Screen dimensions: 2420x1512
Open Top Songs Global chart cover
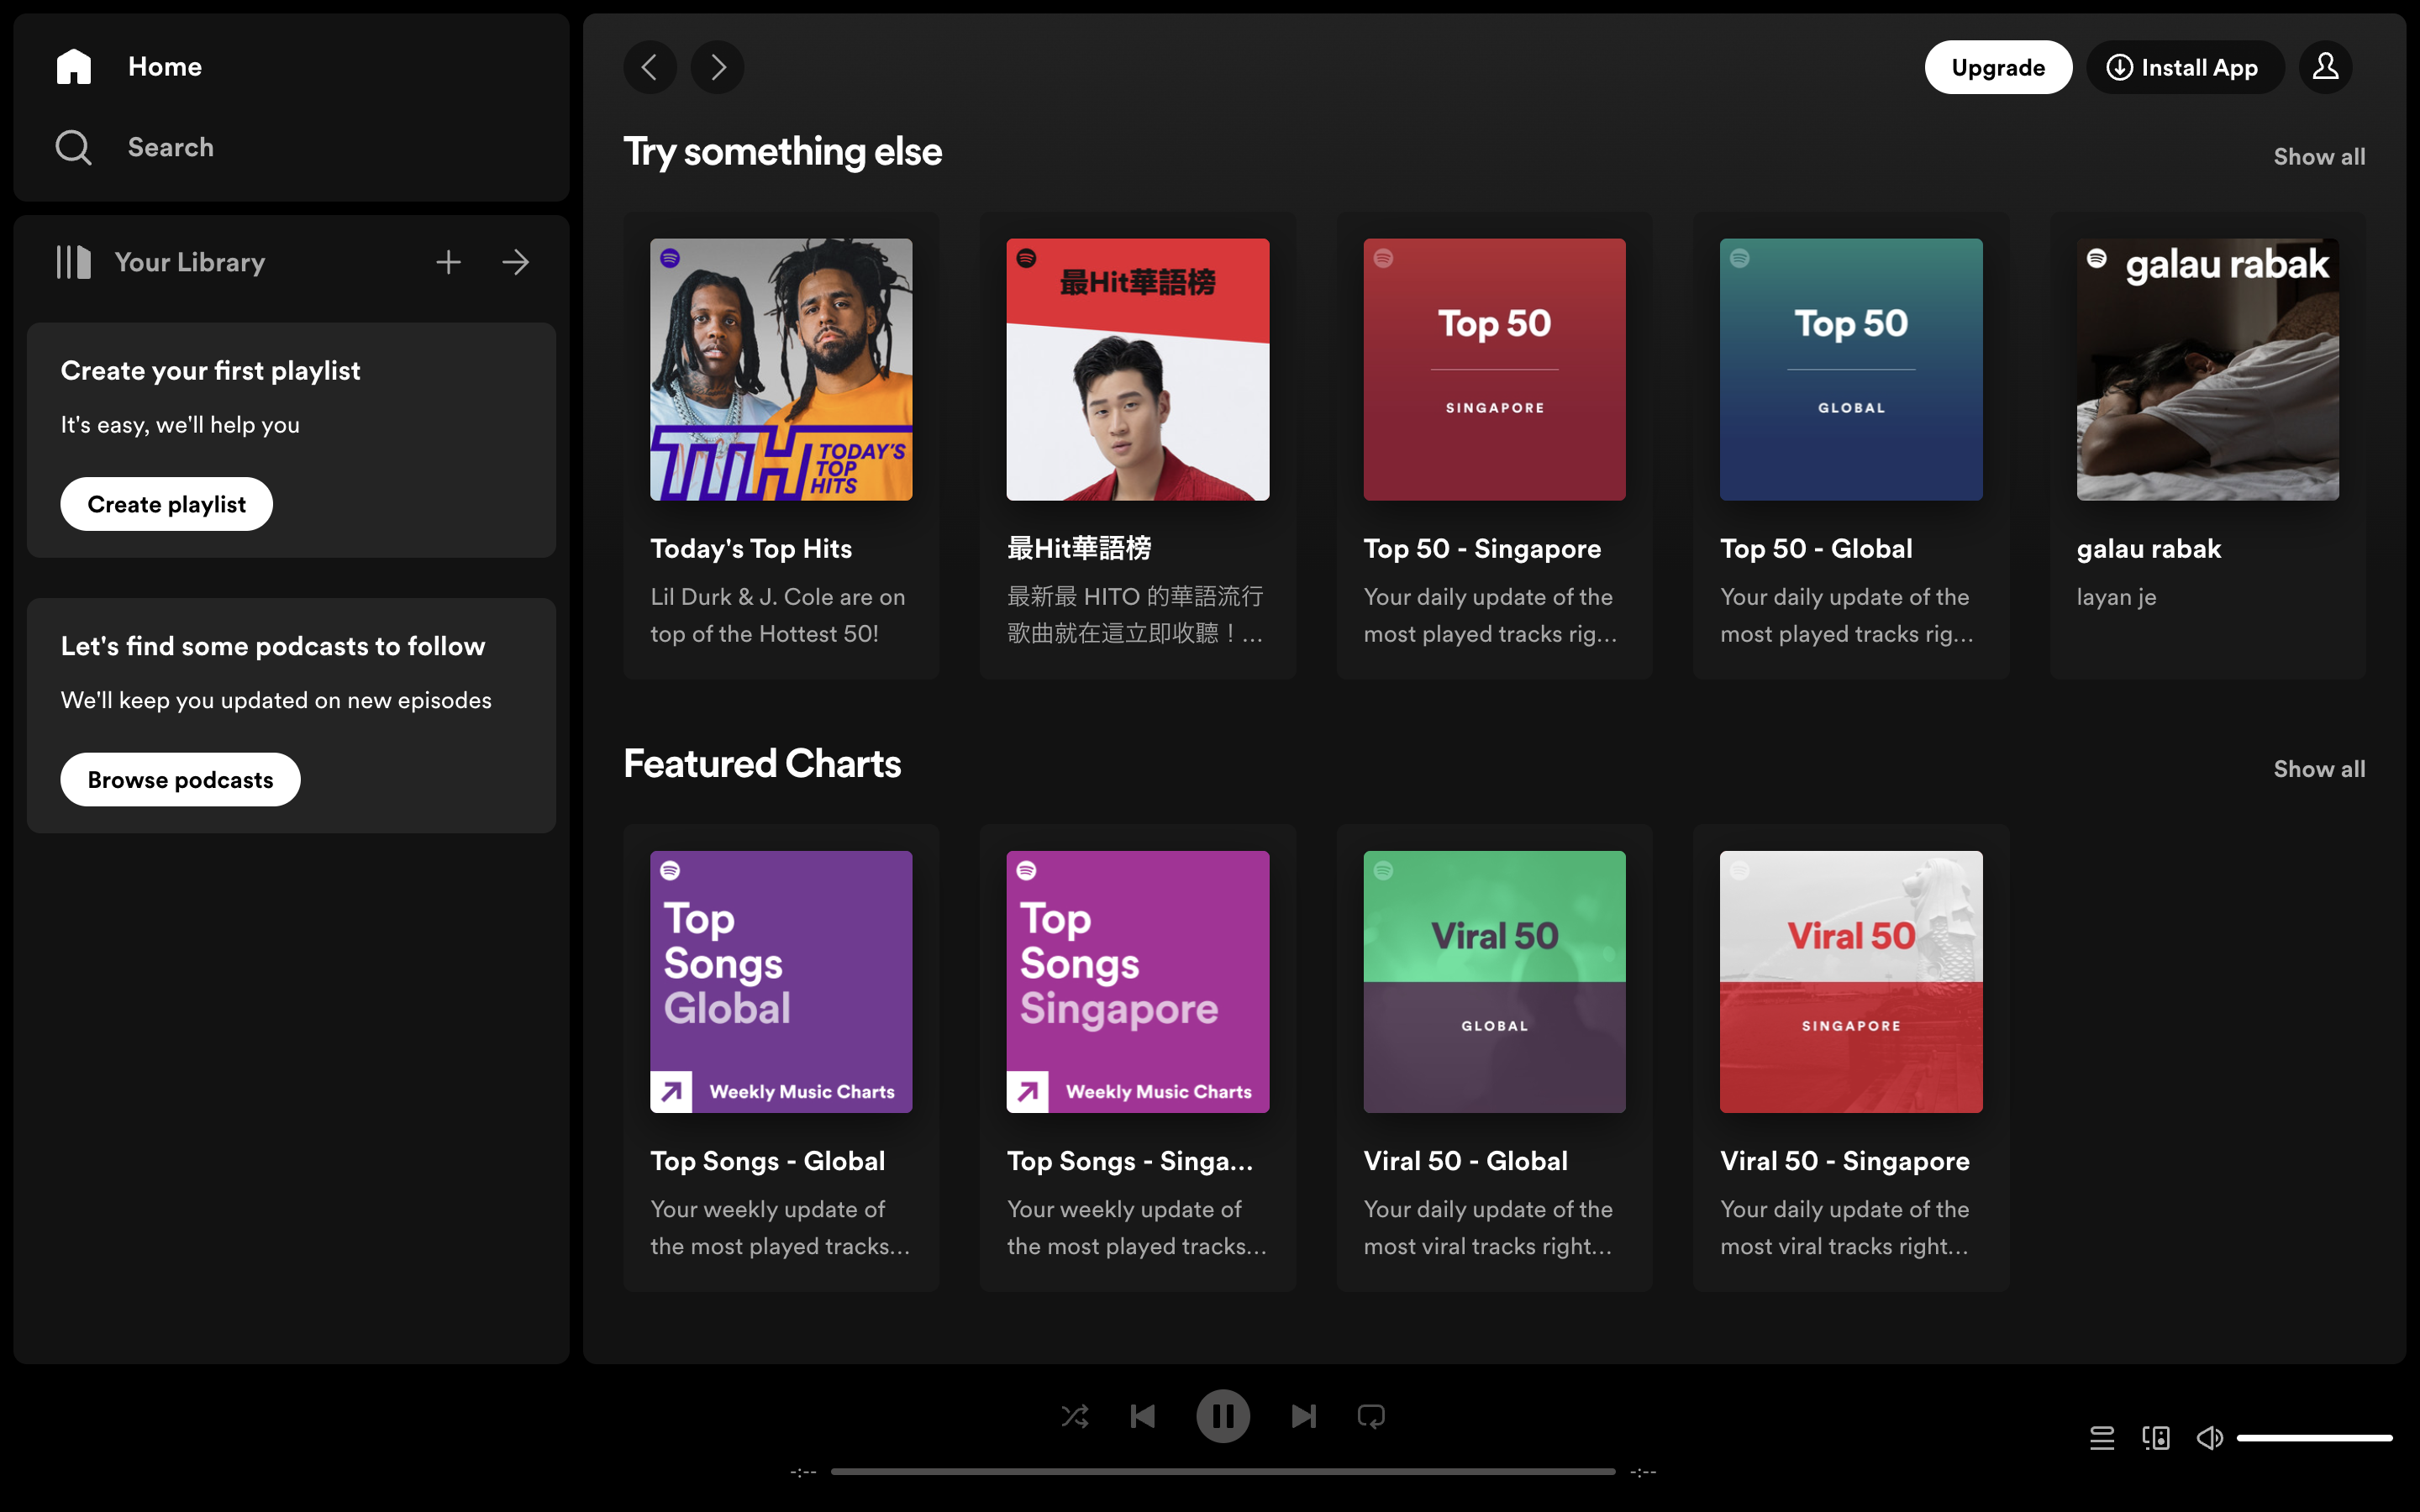pyautogui.click(x=781, y=981)
